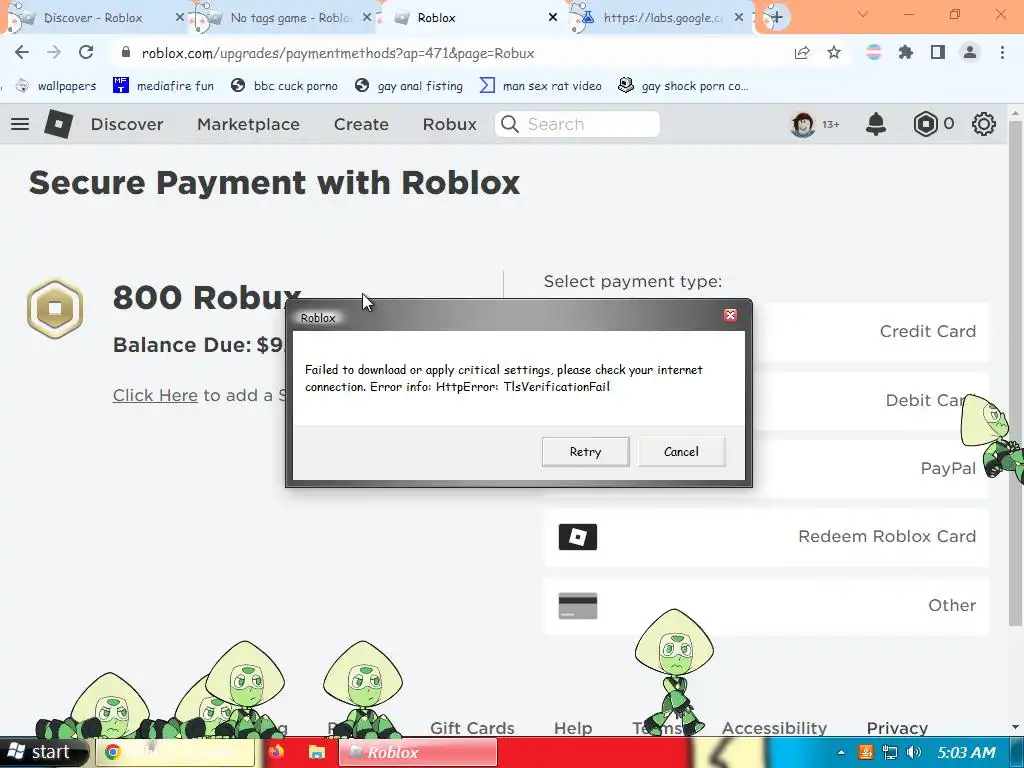Toggle the browser side panel

pos(938,52)
